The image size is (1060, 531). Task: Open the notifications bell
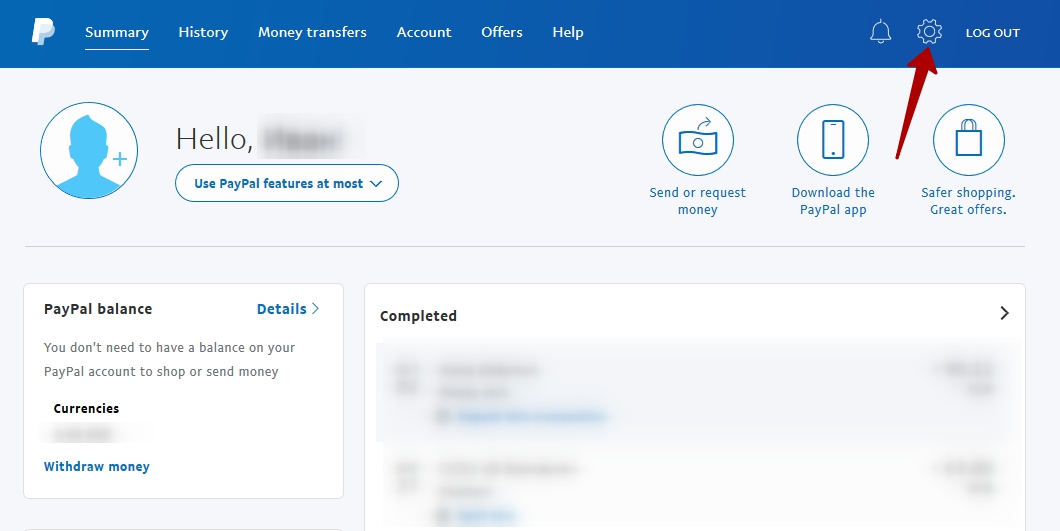point(880,32)
